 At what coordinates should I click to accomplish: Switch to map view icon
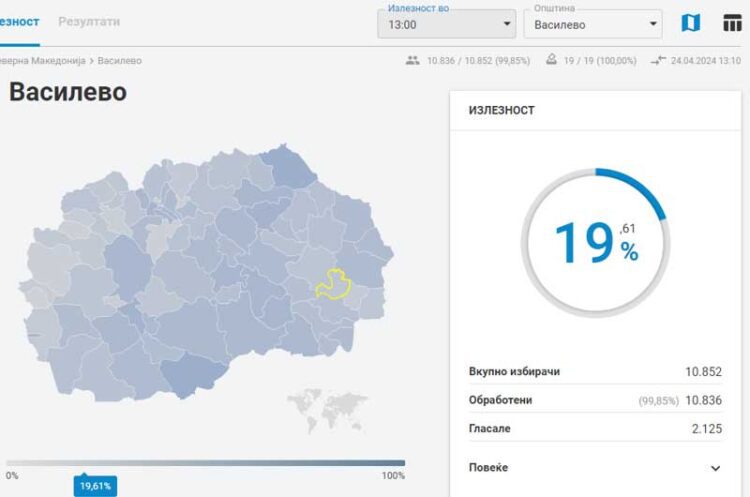[x=690, y=22]
